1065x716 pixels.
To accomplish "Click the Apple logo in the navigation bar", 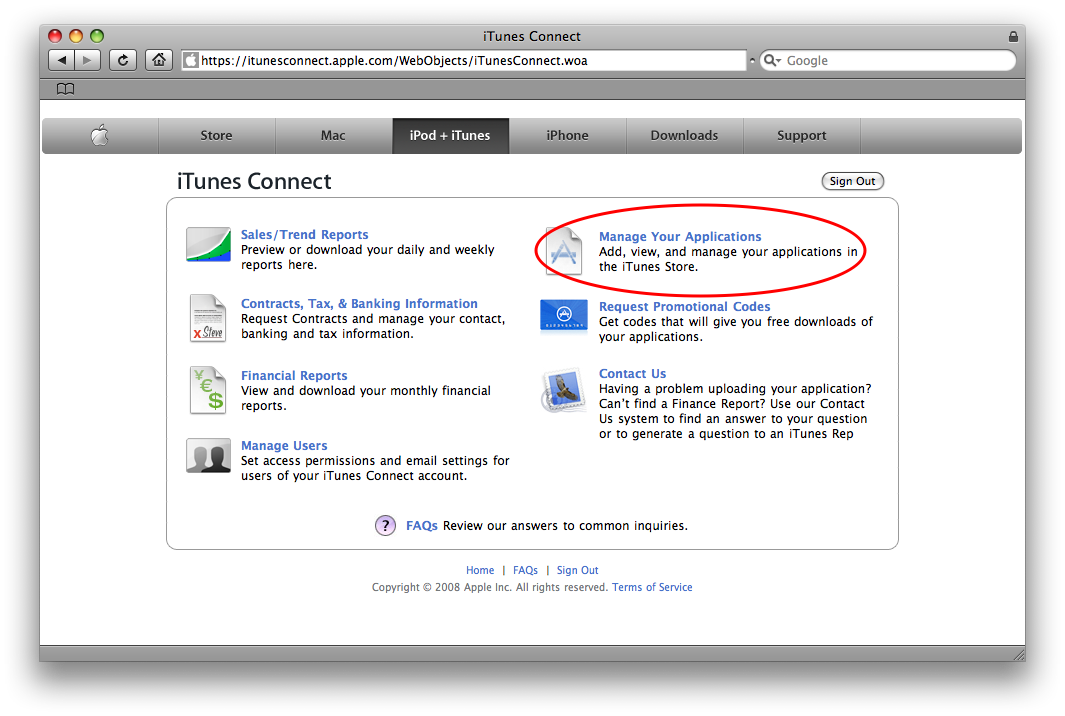I will coord(100,135).
